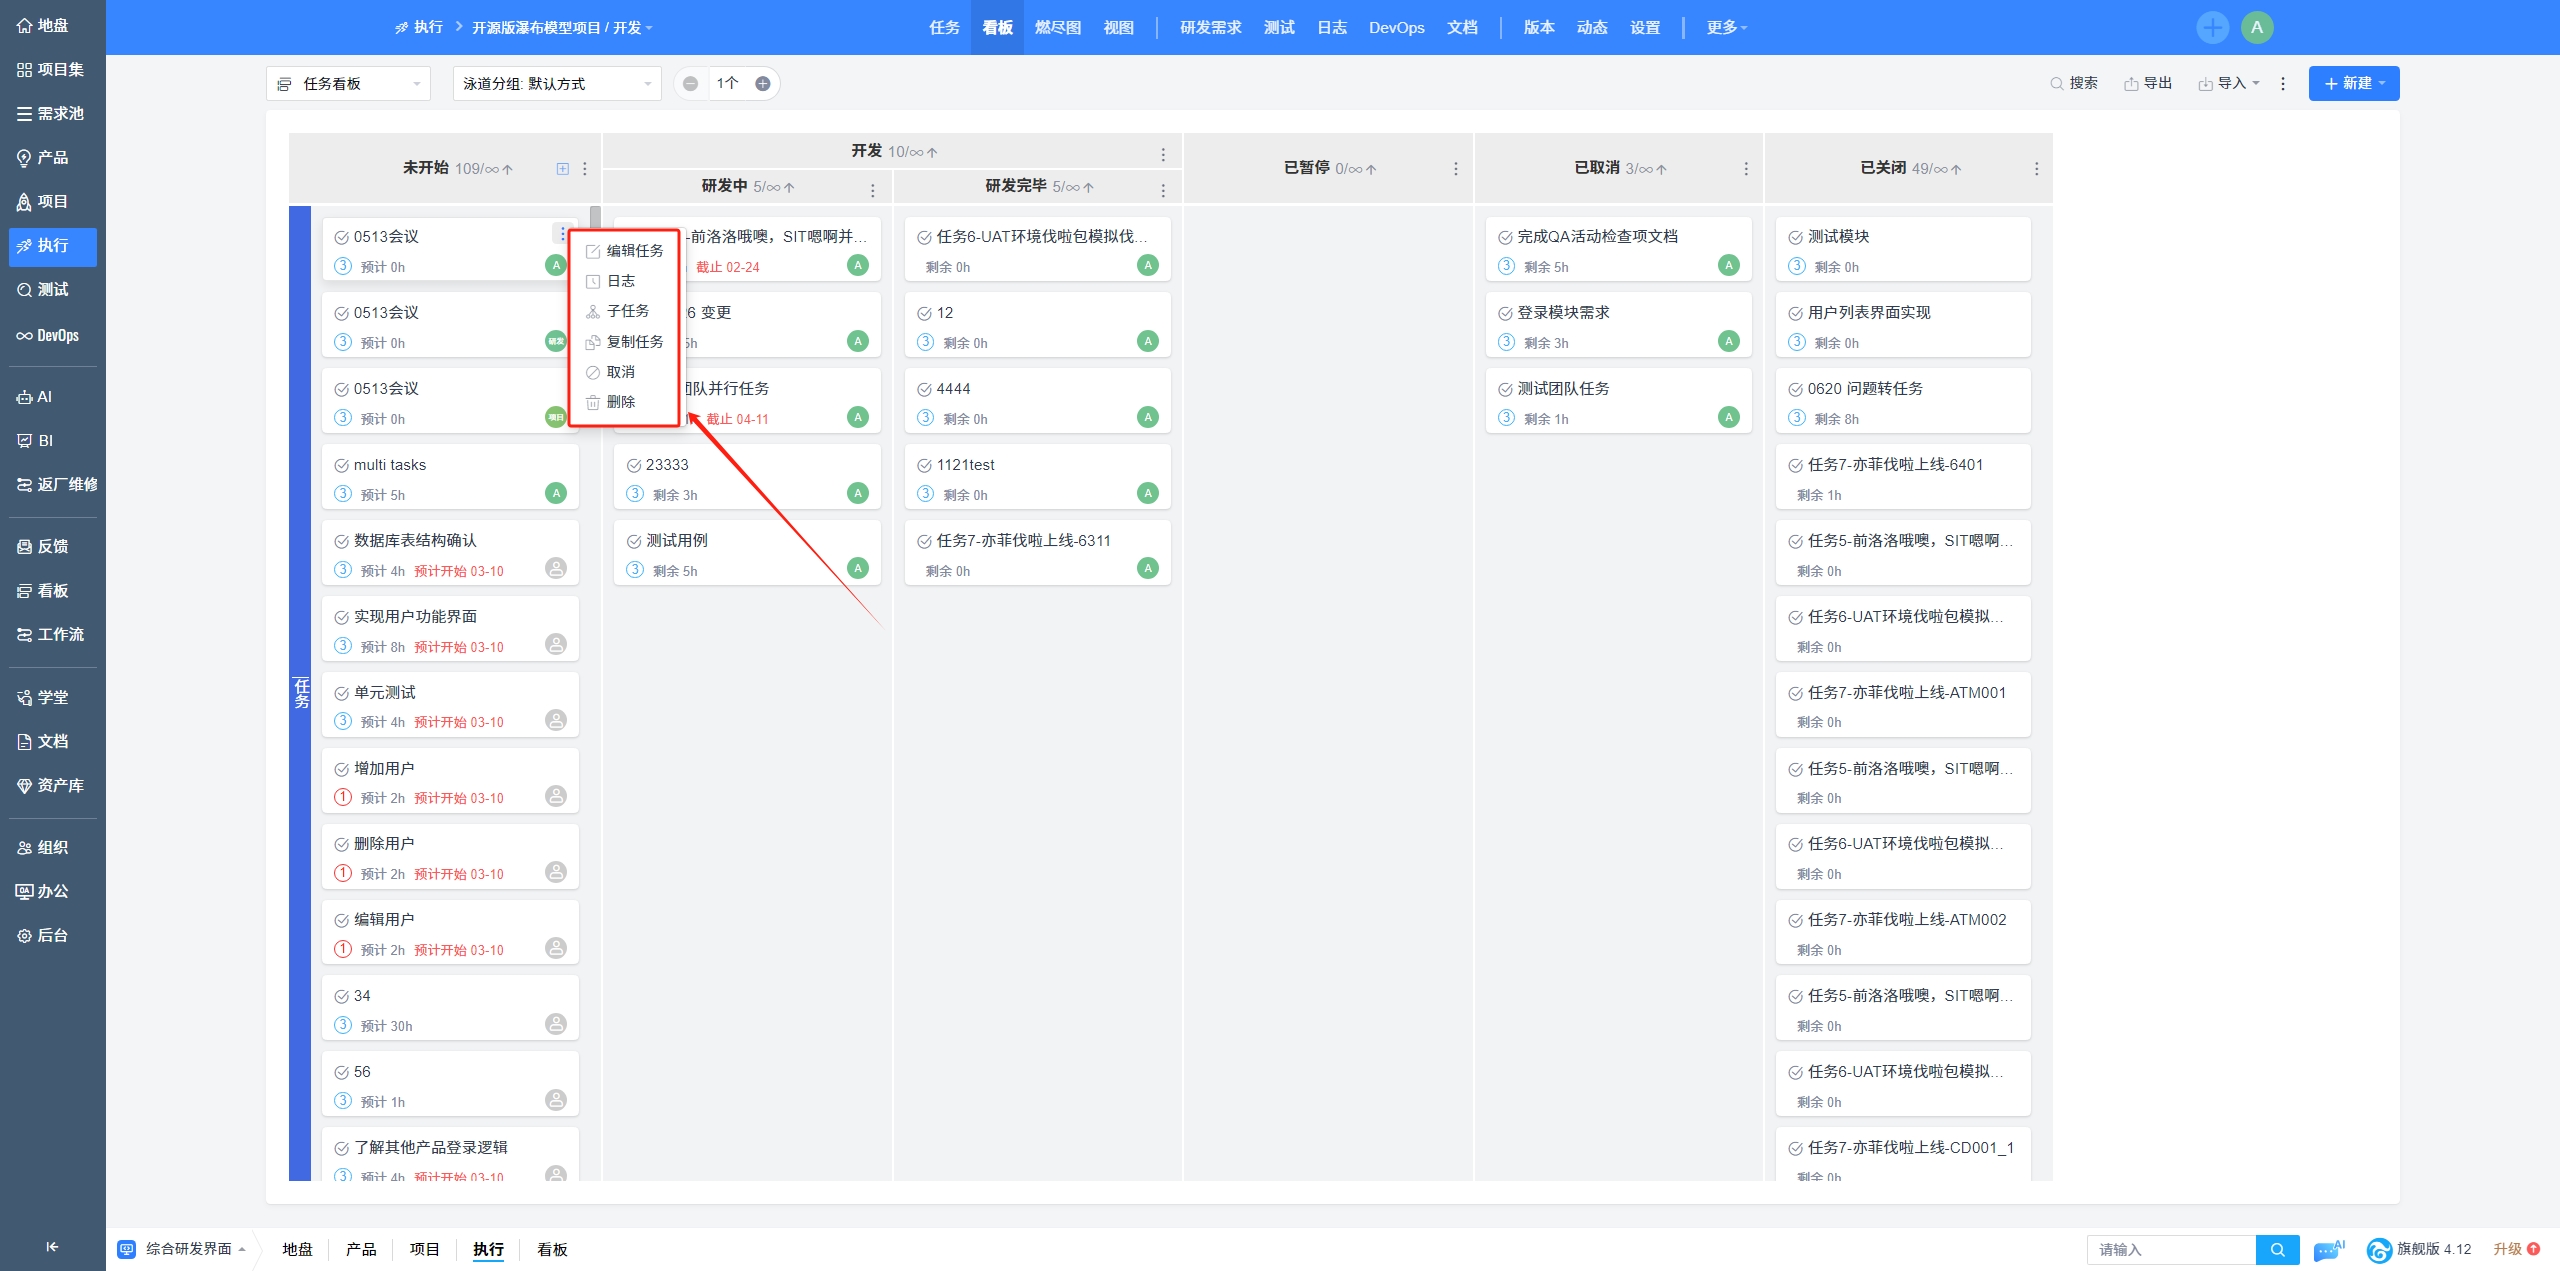Click the 导出 export button
Image resolution: width=2560 pixels, height=1271 pixels.
coord(2148,84)
